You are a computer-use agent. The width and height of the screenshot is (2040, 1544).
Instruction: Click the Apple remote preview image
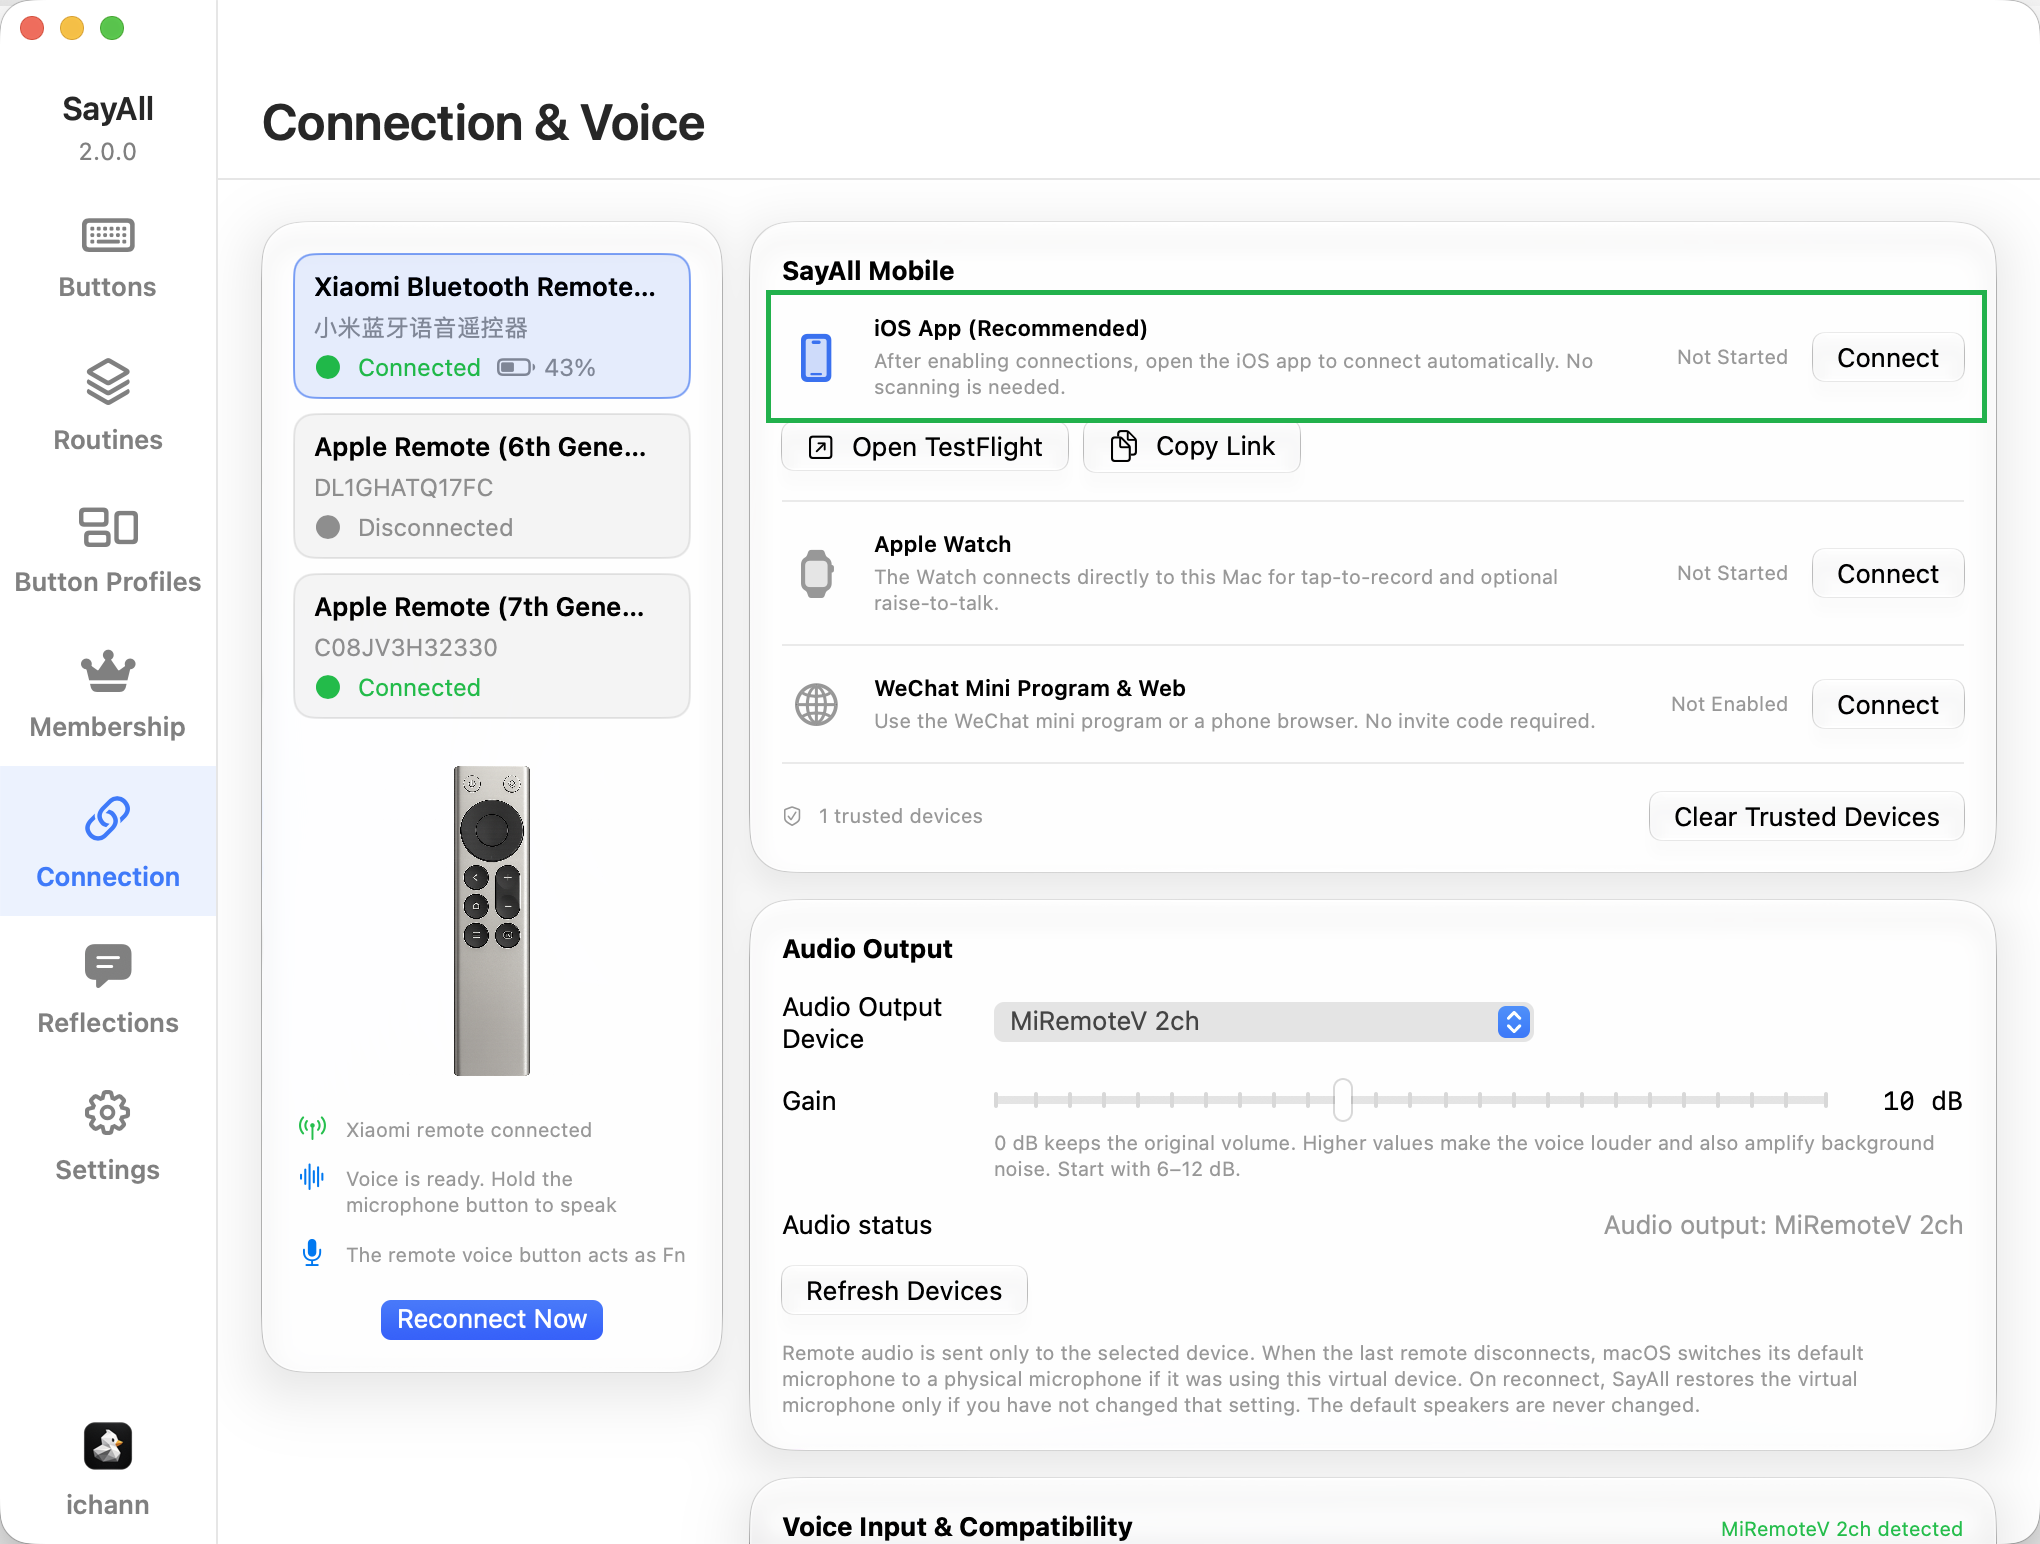tap(492, 921)
